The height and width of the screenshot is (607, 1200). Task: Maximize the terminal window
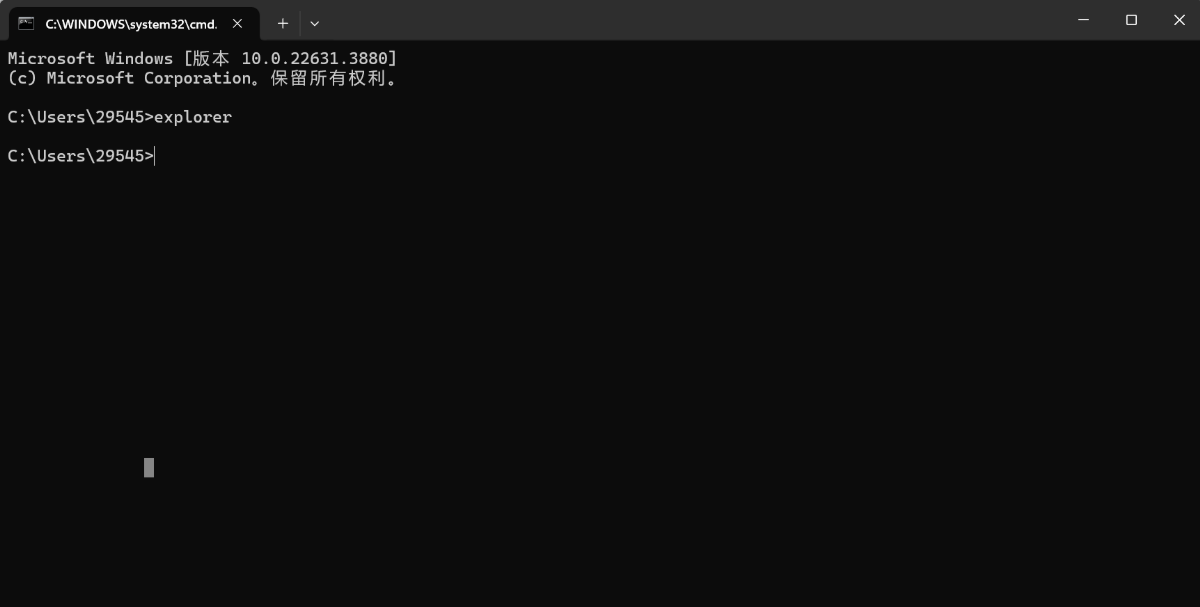coord(1131,20)
